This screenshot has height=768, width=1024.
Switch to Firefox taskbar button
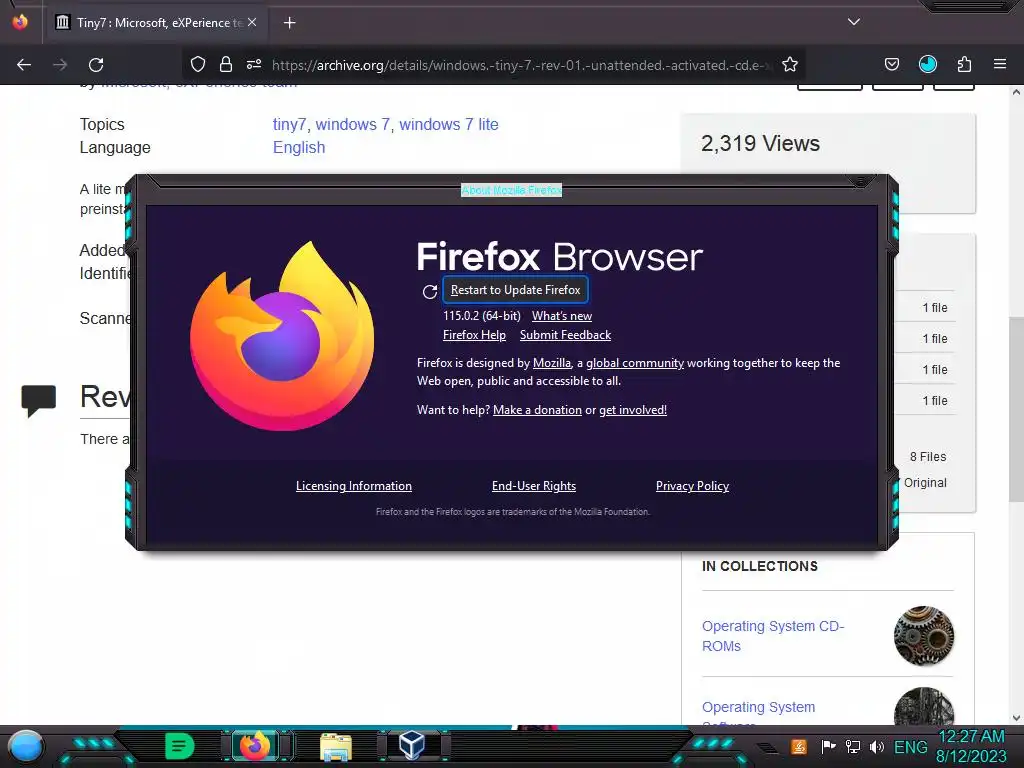[x=256, y=746]
